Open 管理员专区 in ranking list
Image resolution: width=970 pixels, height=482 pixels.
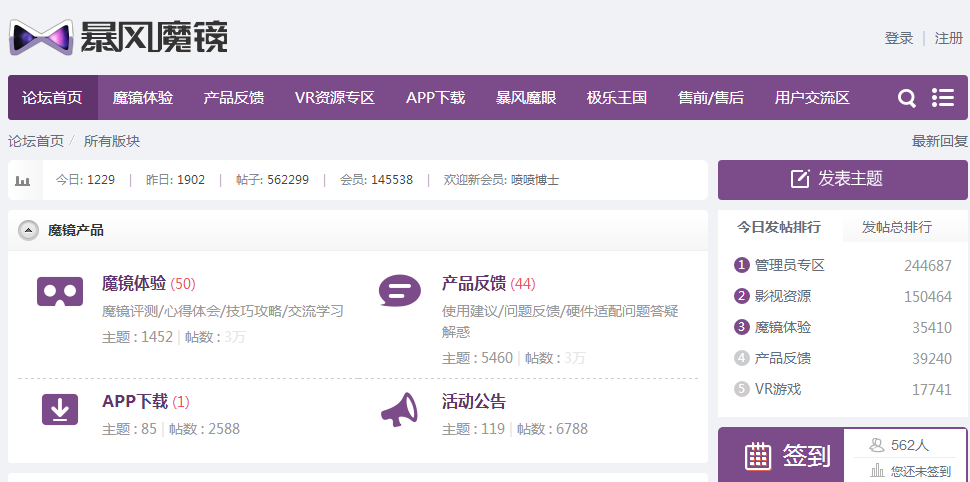pyautogui.click(x=790, y=265)
